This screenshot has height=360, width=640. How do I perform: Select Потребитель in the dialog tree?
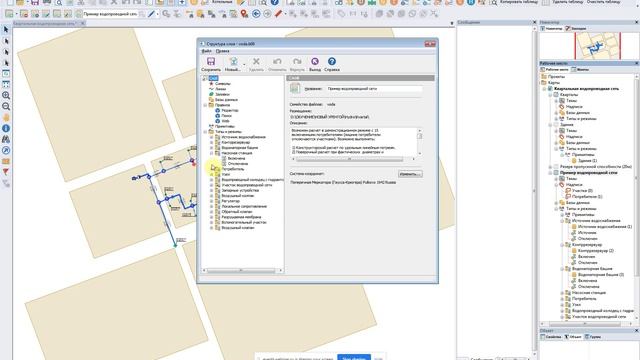click(233, 169)
